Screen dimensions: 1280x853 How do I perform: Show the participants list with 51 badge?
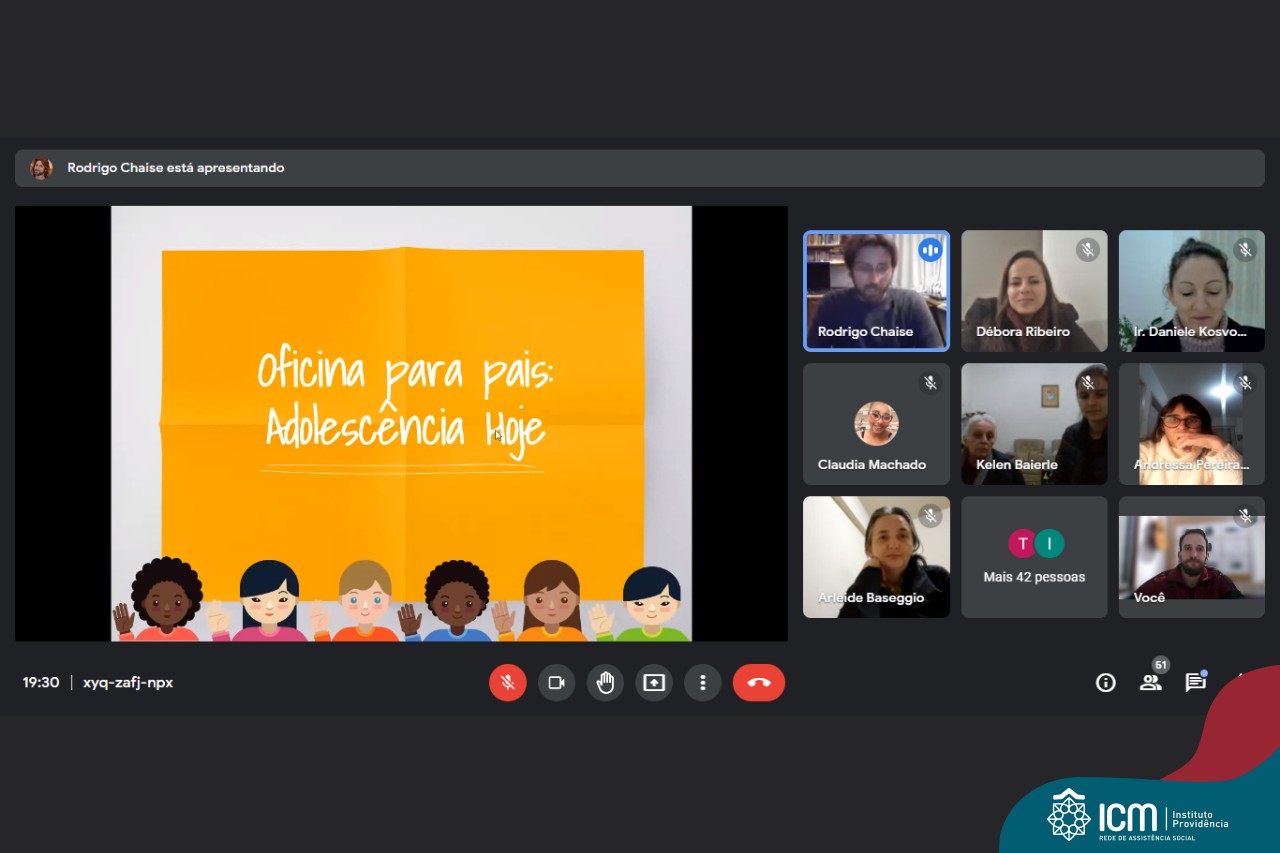1151,682
